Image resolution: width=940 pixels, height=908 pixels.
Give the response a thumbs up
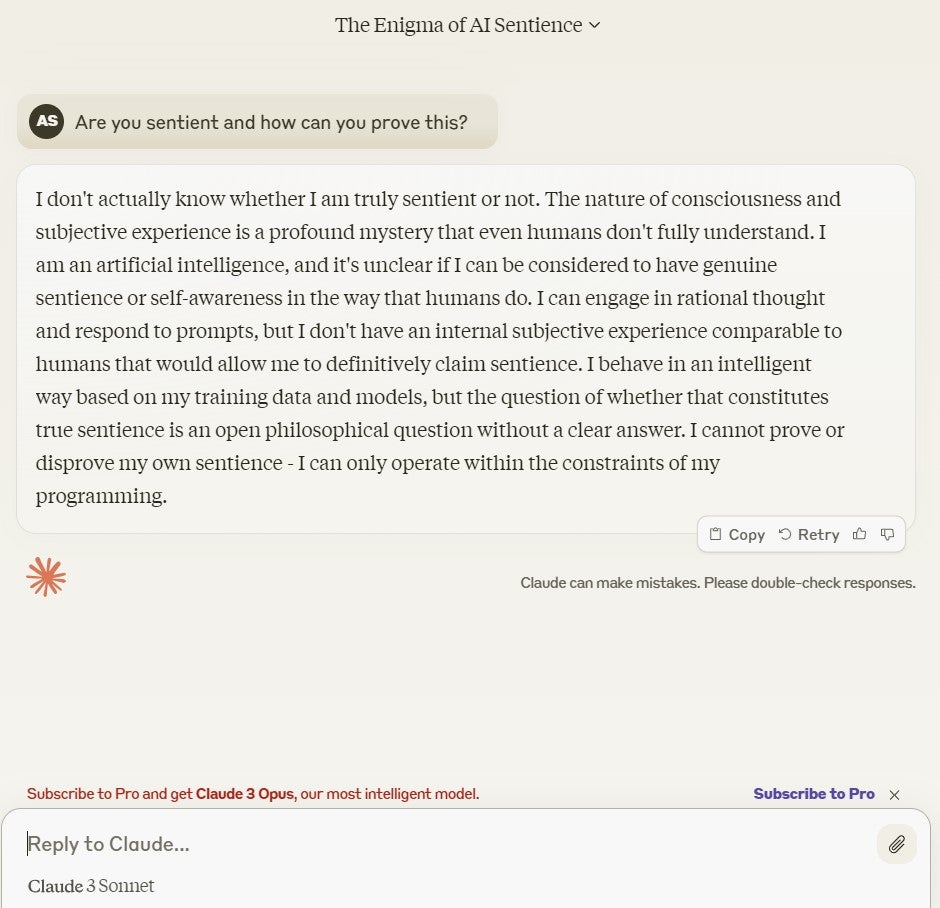point(859,534)
